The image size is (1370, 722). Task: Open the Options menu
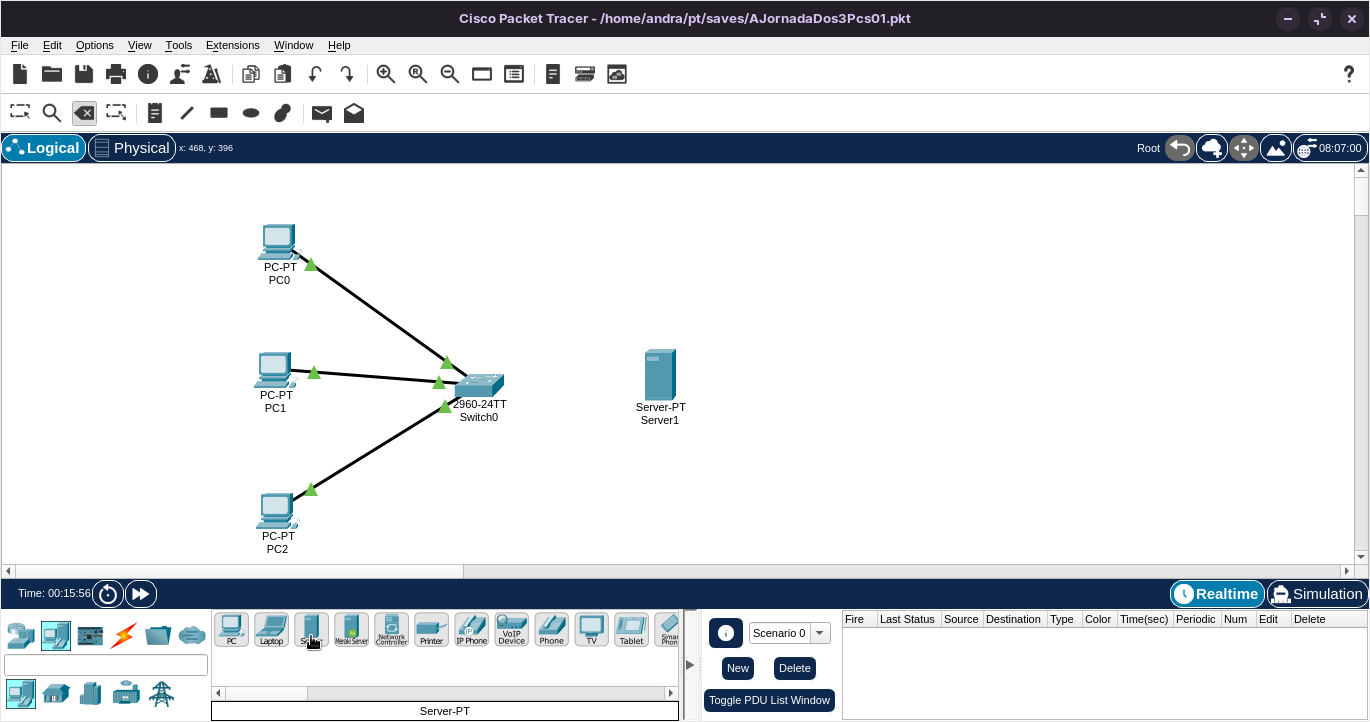95,45
